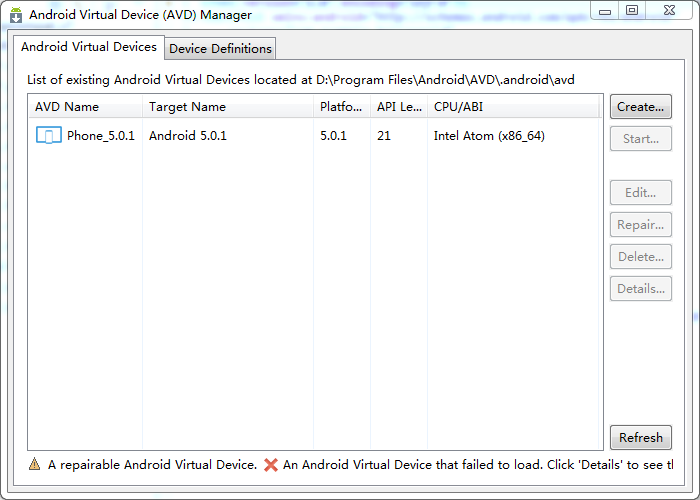The image size is (700, 500).
Task: Select the Phone_5.0.1 device icon
Action: (49, 135)
